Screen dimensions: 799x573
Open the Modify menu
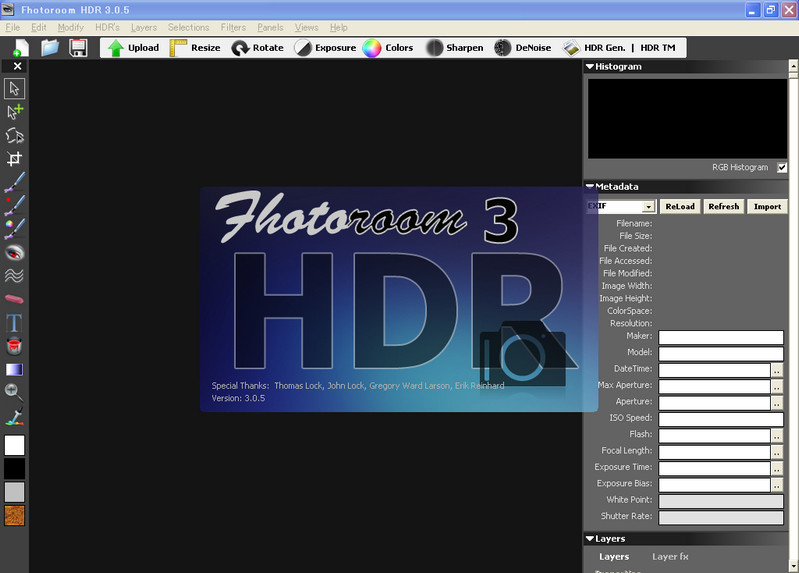[70, 28]
